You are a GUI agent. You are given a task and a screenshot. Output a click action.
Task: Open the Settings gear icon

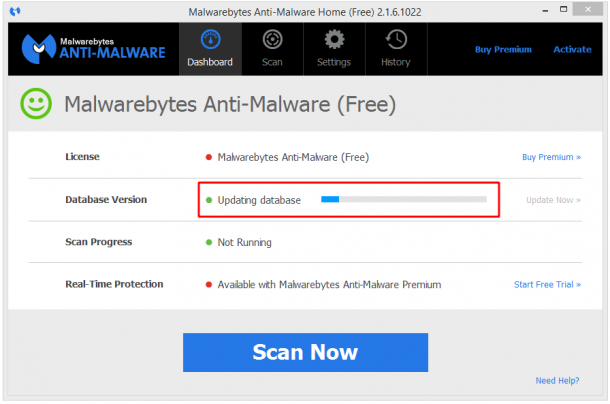click(334, 39)
